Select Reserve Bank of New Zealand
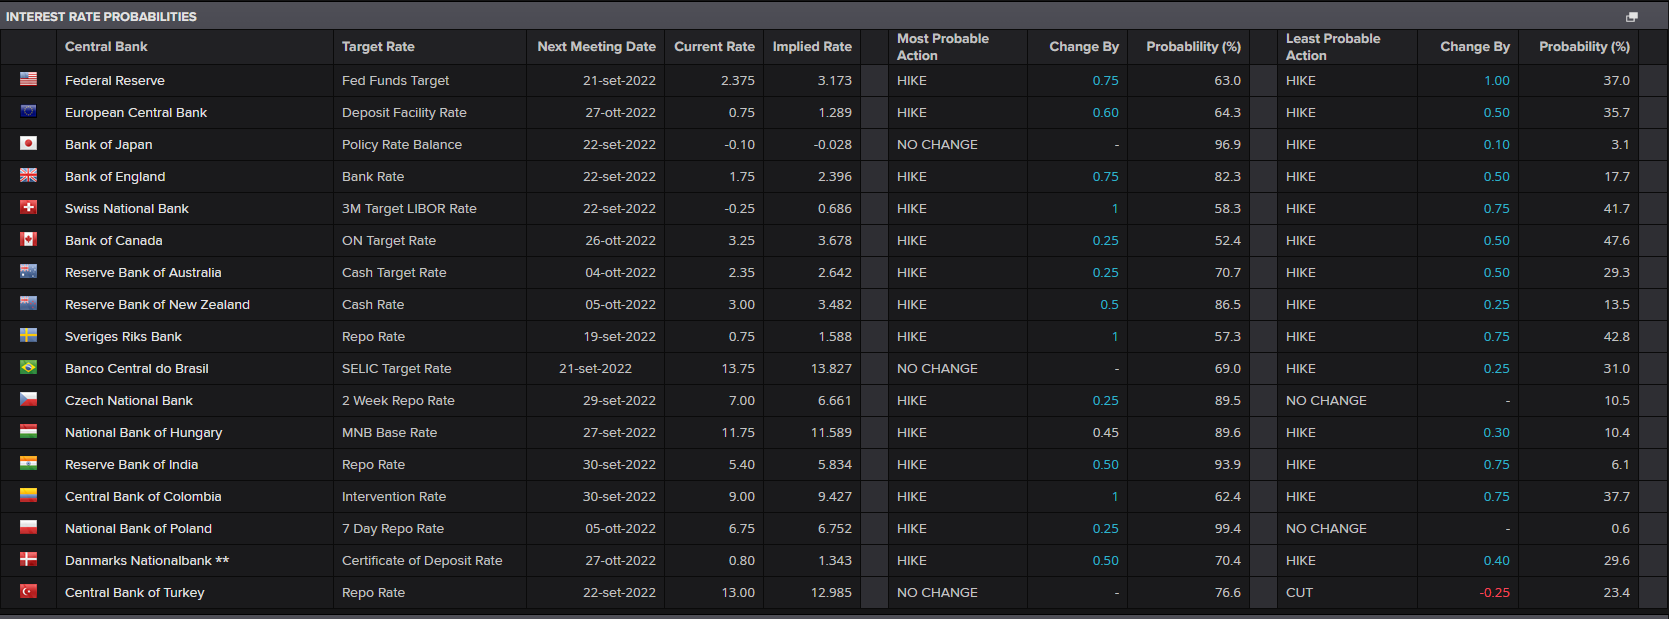The width and height of the screenshot is (1669, 619). (157, 305)
